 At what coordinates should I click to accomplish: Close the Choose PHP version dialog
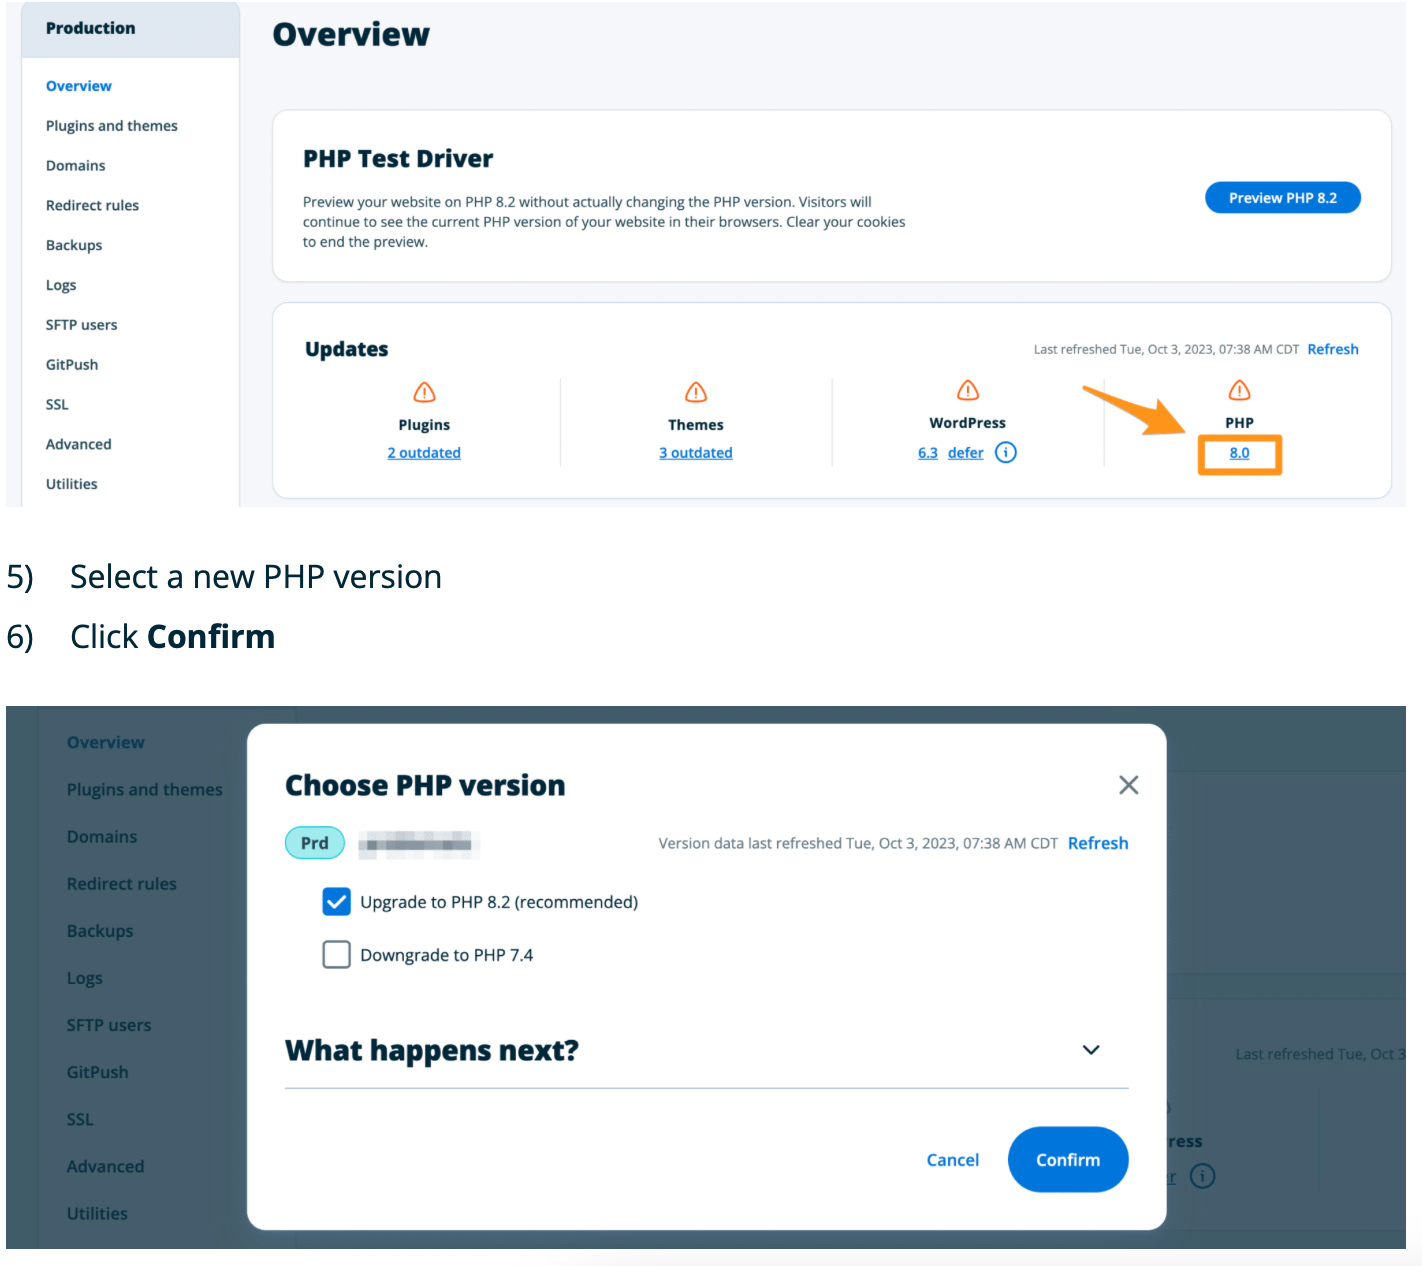coord(1128,785)
